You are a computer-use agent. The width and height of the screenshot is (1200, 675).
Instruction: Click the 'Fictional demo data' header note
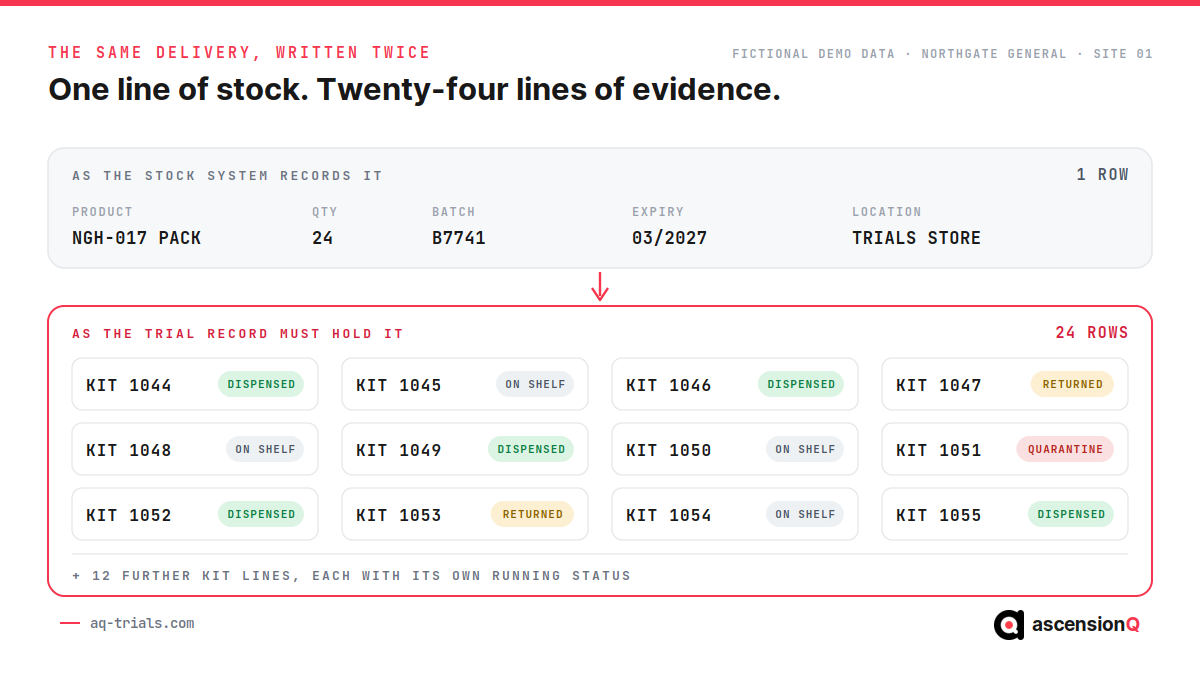click(943, 54)
